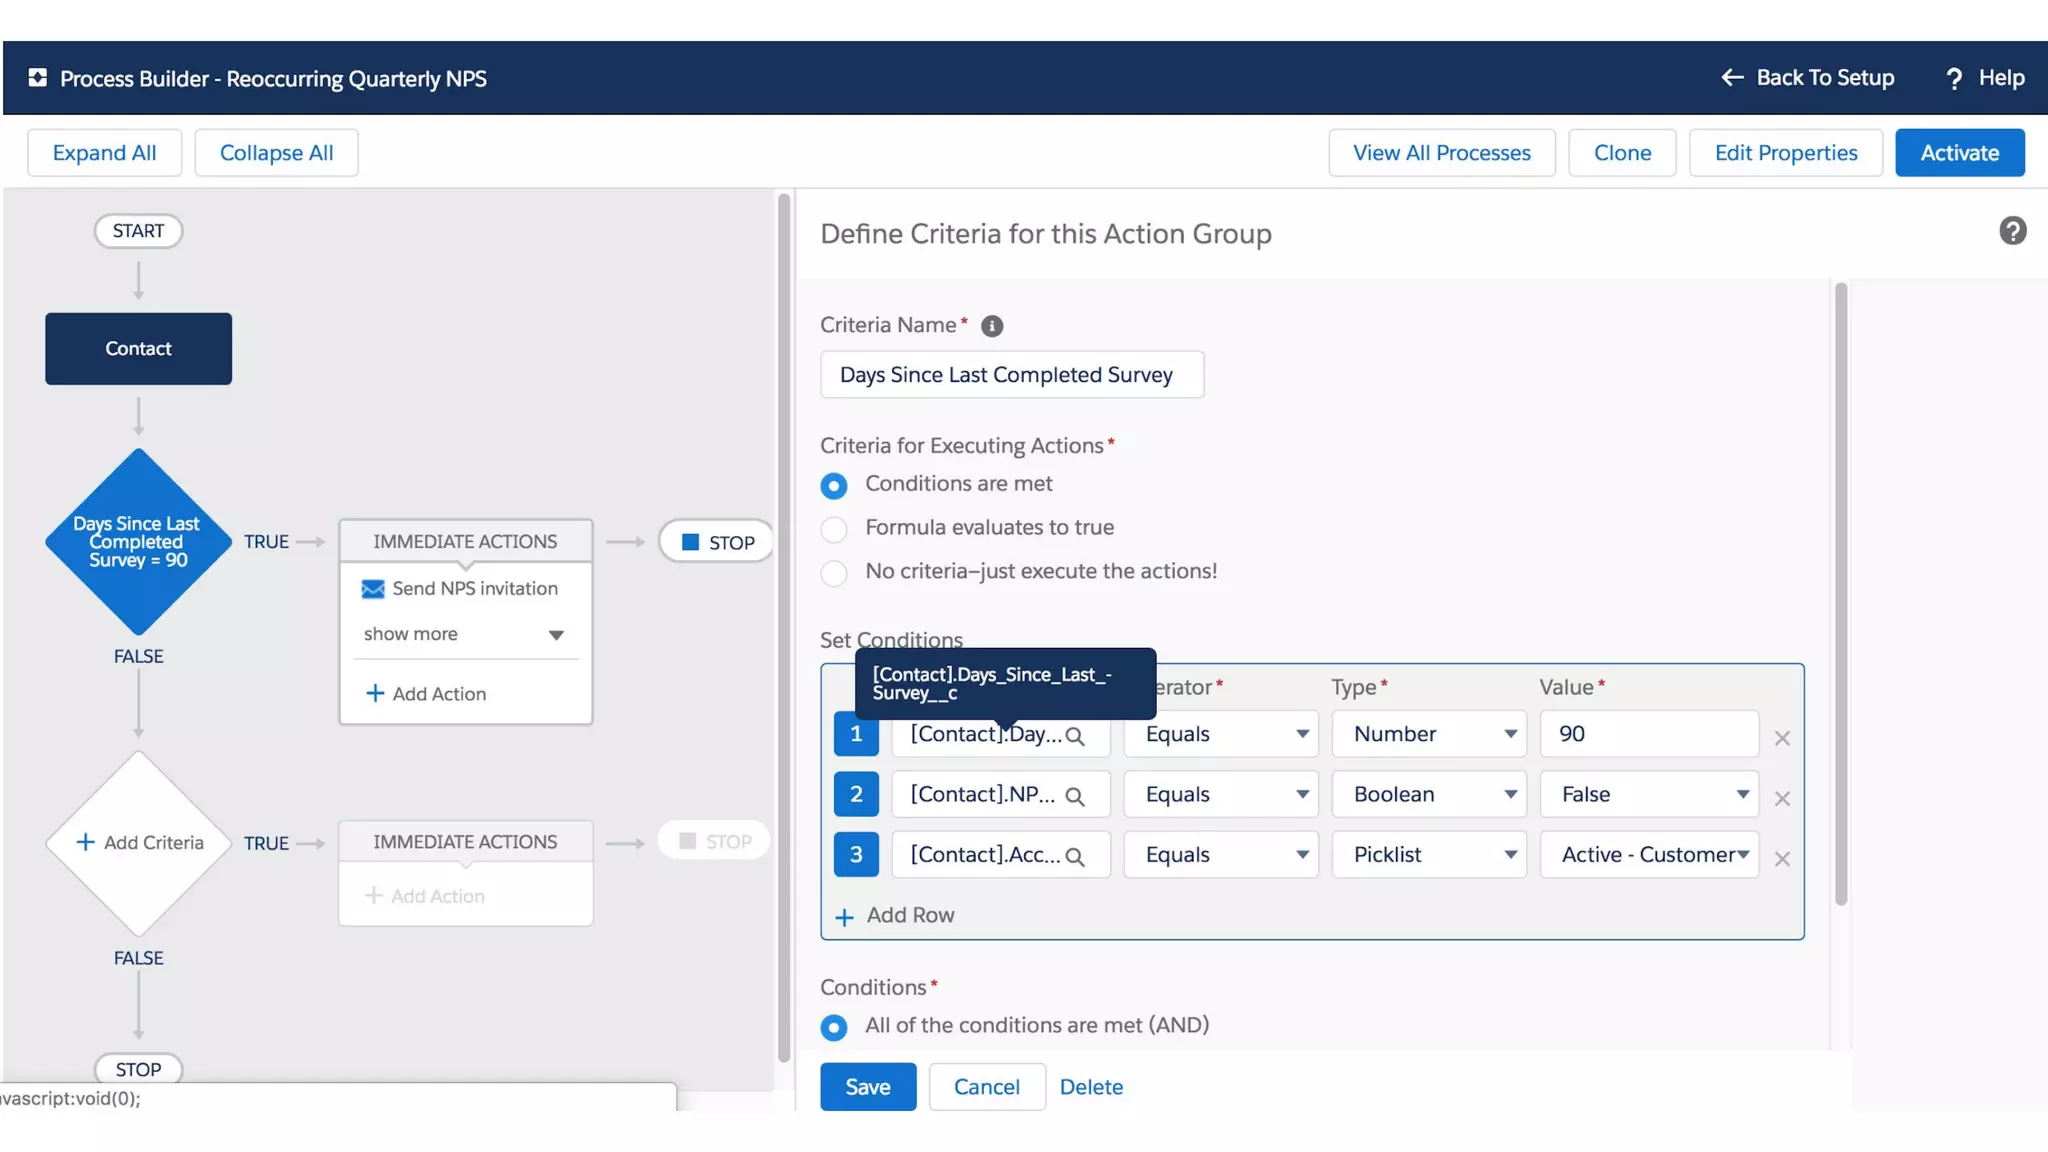The width and height of the screenshot is (2048, 1152).
Task: Click Edit Properties
Action: (1786, 153)
